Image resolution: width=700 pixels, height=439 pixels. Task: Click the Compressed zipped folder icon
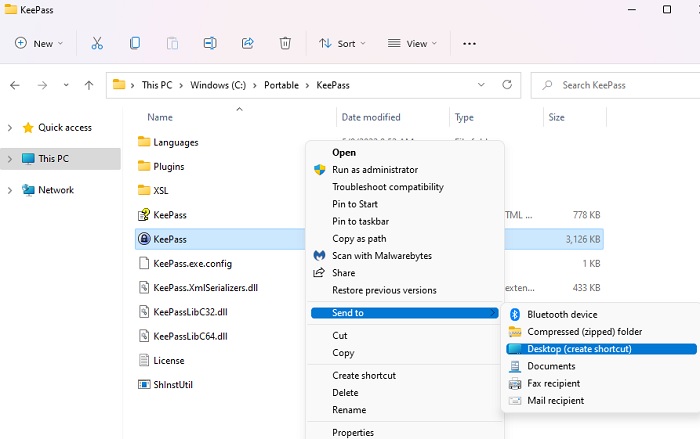pyautogui.click(x=515, y=332)
